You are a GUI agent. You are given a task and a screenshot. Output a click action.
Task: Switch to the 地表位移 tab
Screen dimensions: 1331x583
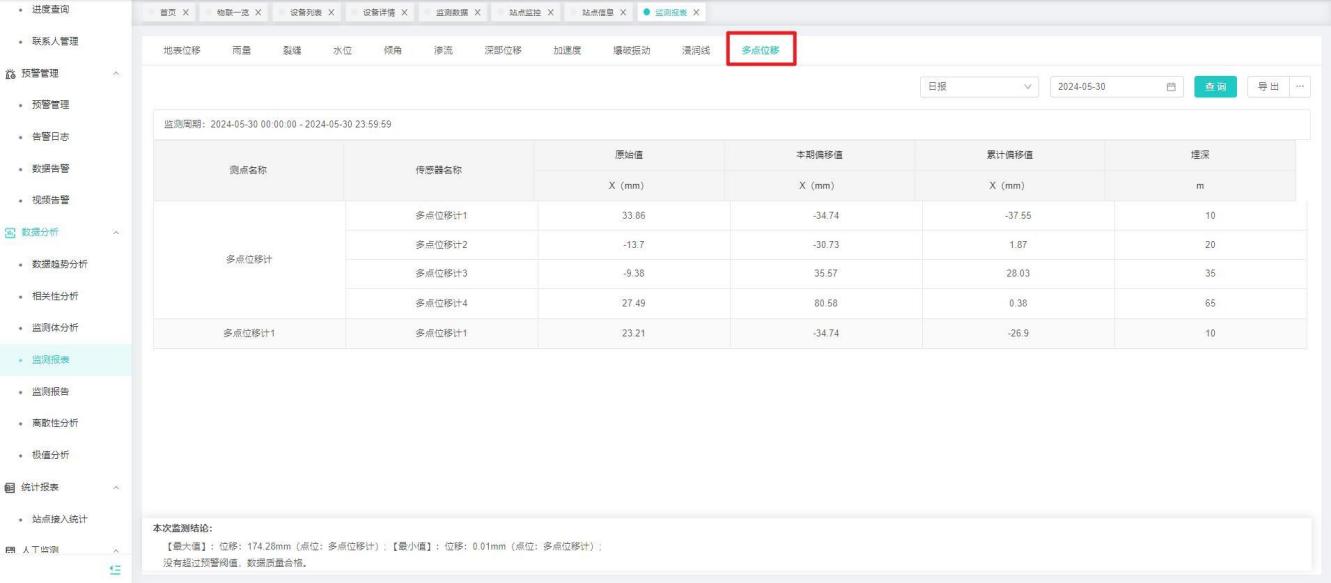click(x=182, y=51)
